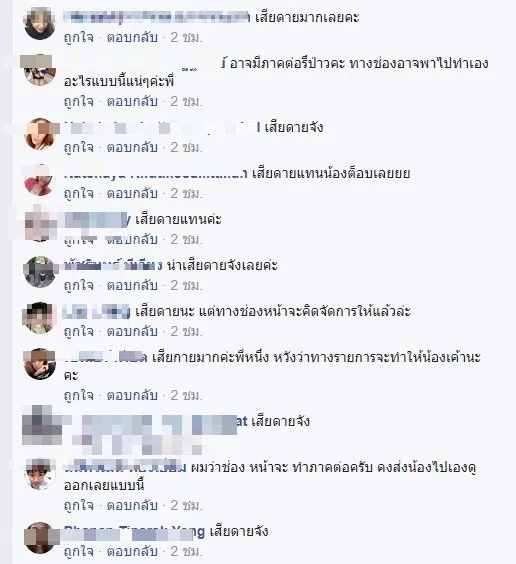
Task: Like the เสียดายแทนน้องต็อบเลยยย comment
Action: click(78, 194)
